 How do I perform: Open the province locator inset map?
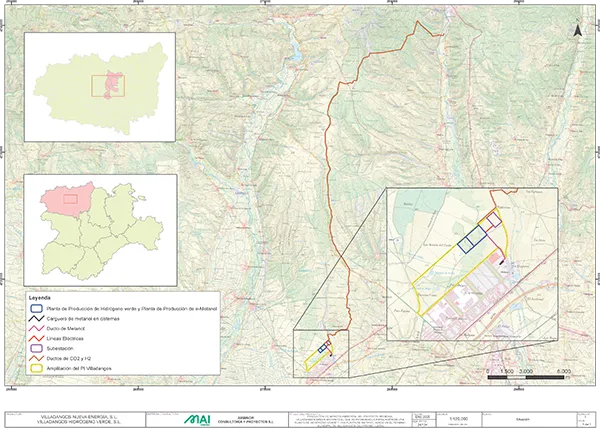click(99, 86)
